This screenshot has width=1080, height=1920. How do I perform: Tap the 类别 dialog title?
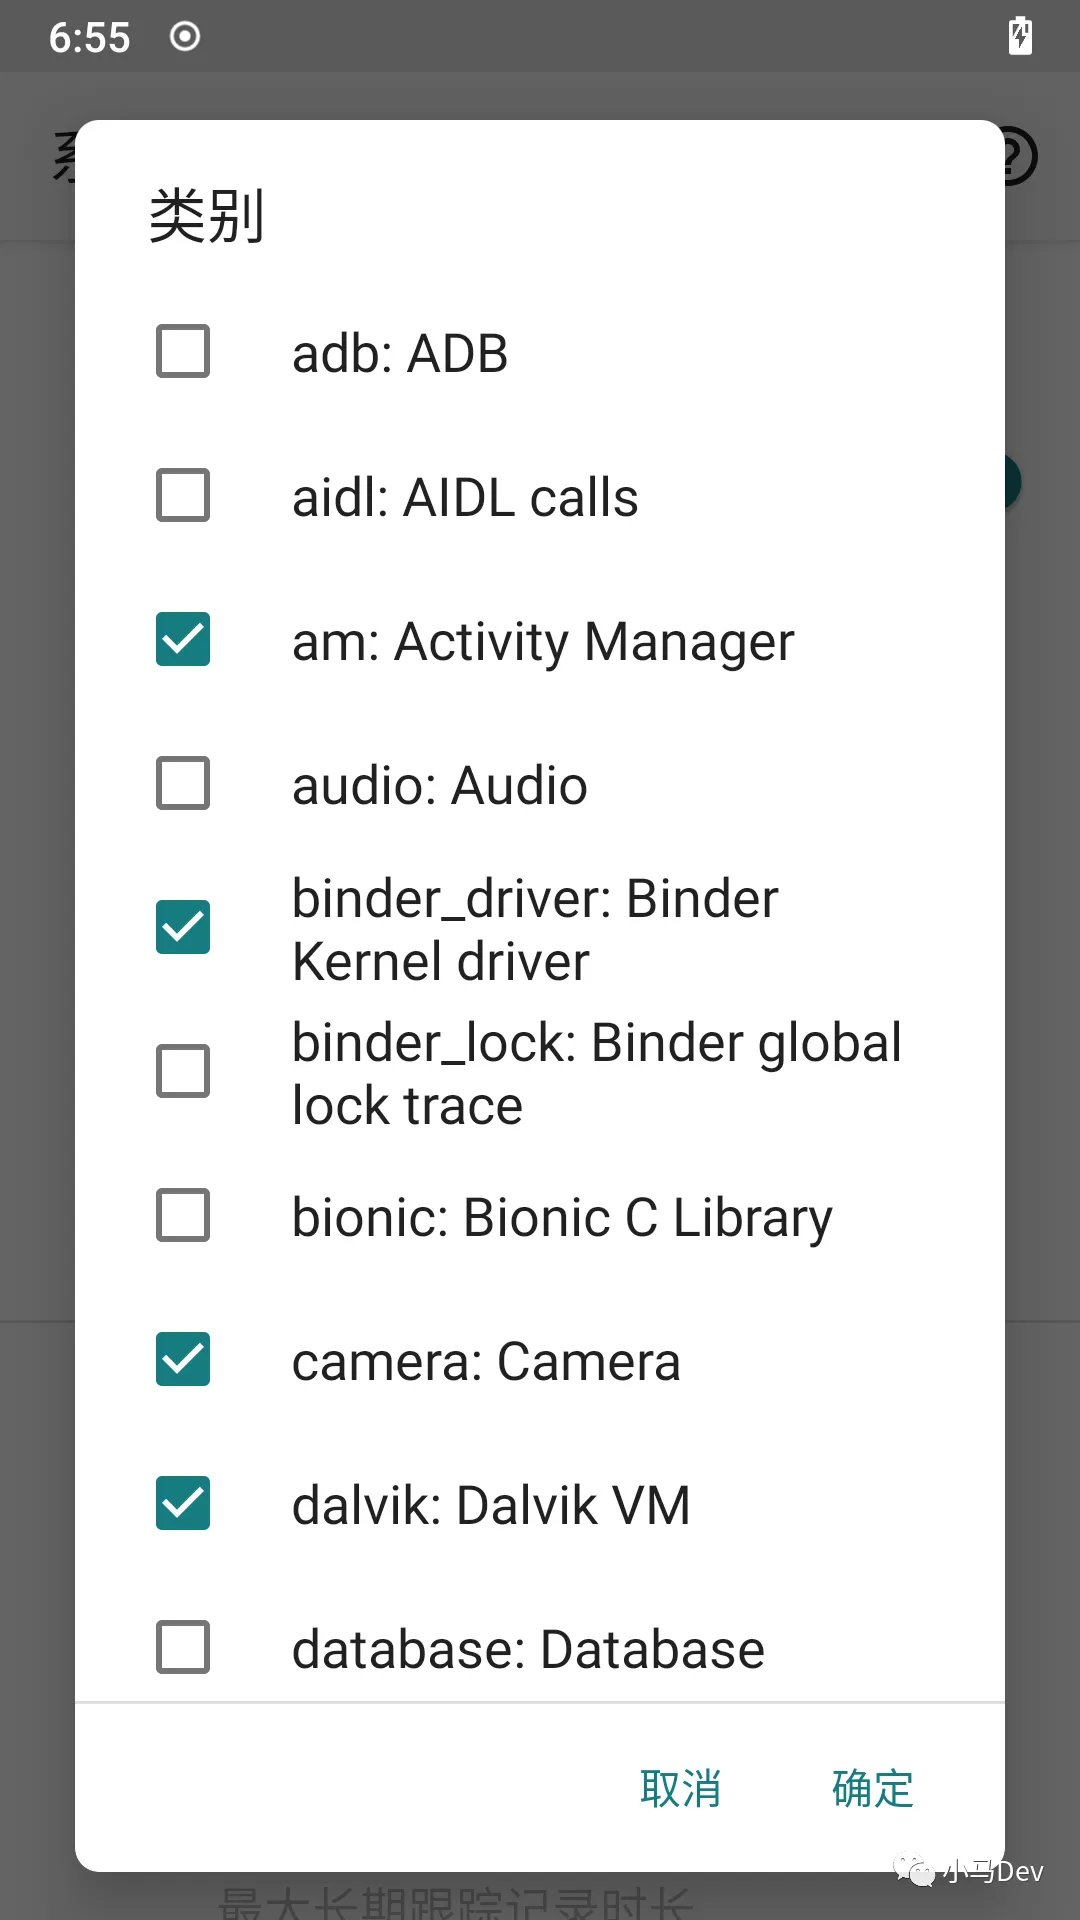[x=206, y=216]
